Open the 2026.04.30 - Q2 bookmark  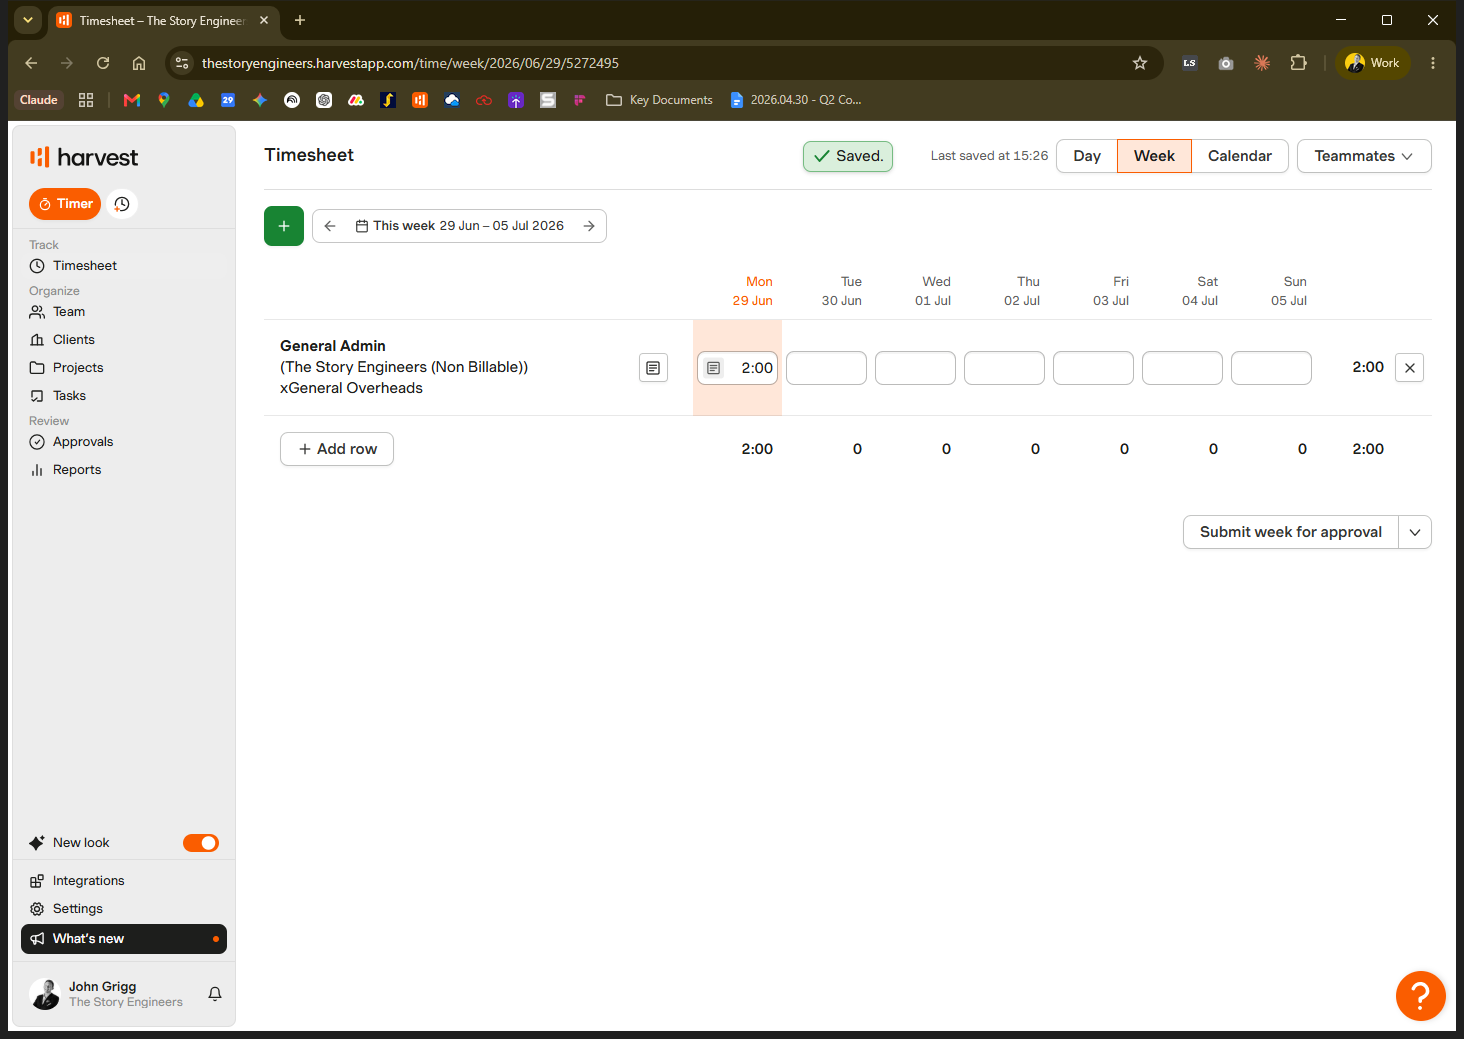pos(795,100)
